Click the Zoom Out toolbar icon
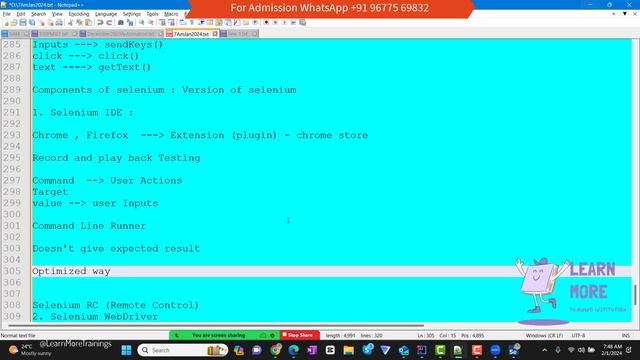Viewport: 640px width, 360px height. point(151,22)
